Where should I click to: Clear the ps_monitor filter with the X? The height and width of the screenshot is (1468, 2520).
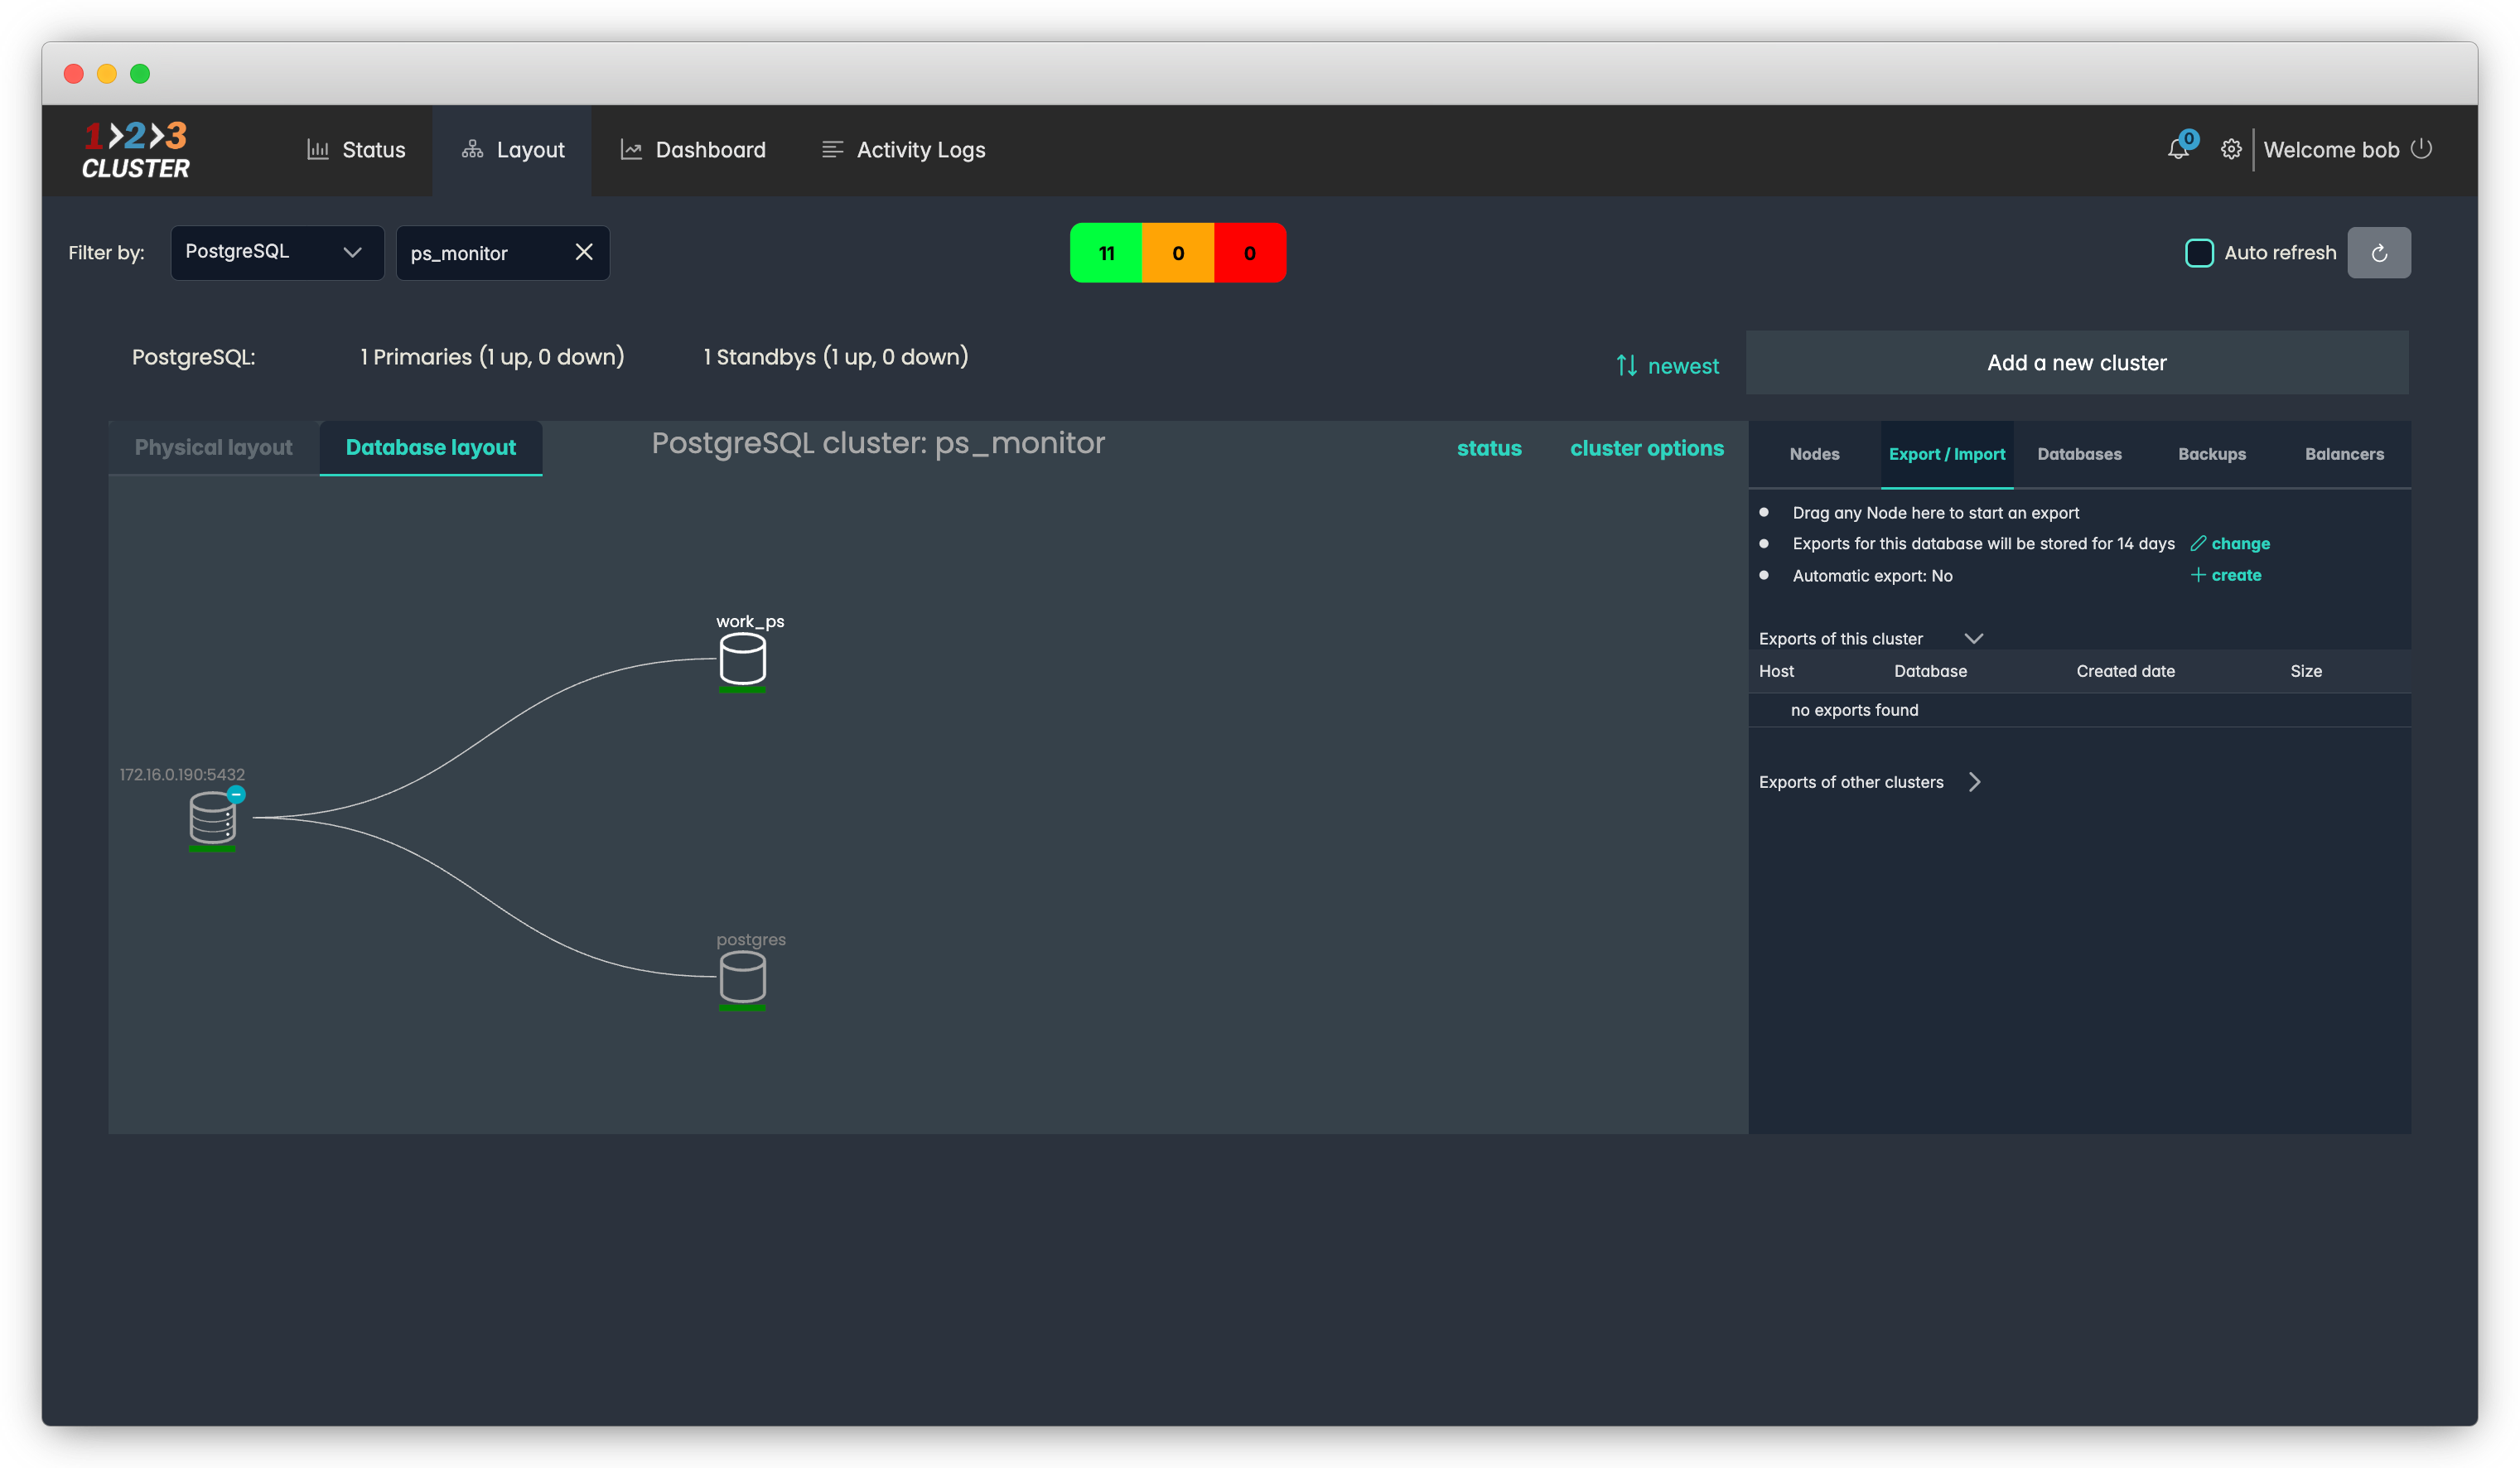584,253
